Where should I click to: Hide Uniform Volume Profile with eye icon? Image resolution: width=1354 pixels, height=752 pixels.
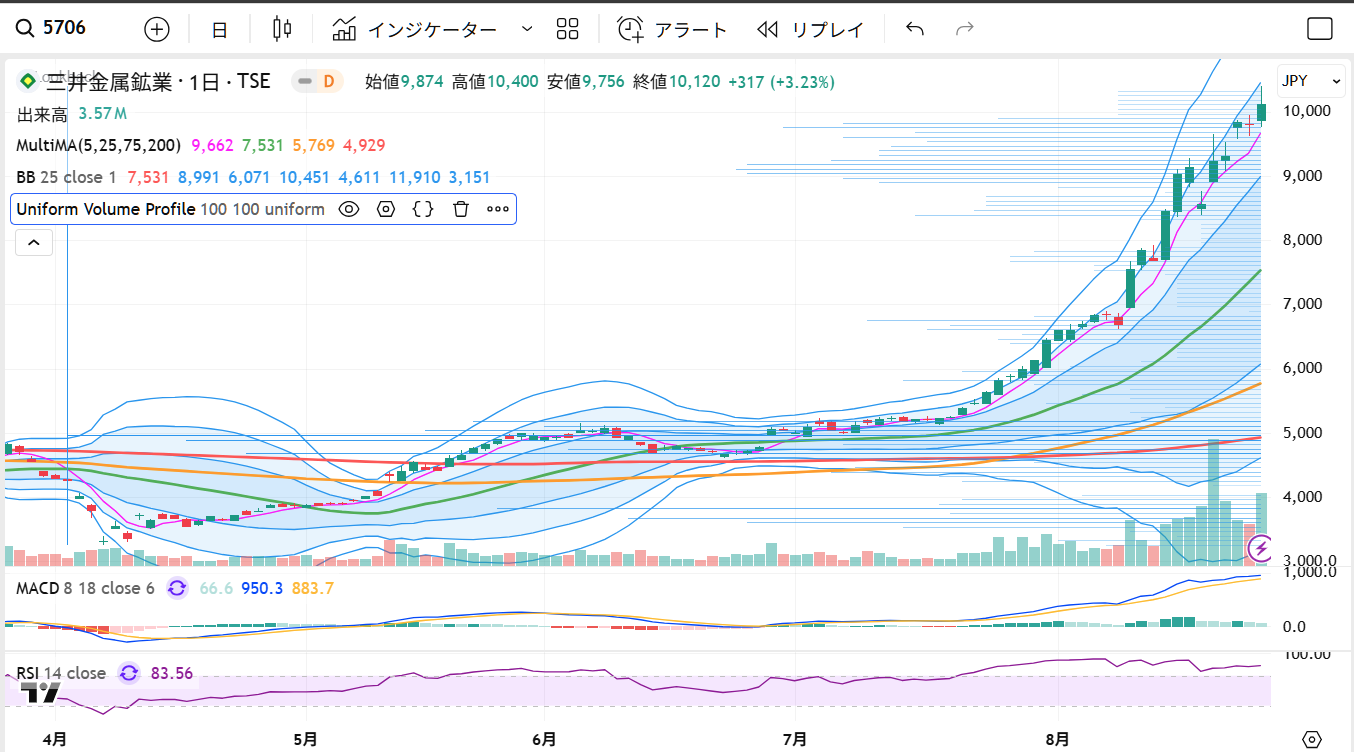[x=348, y=209]
